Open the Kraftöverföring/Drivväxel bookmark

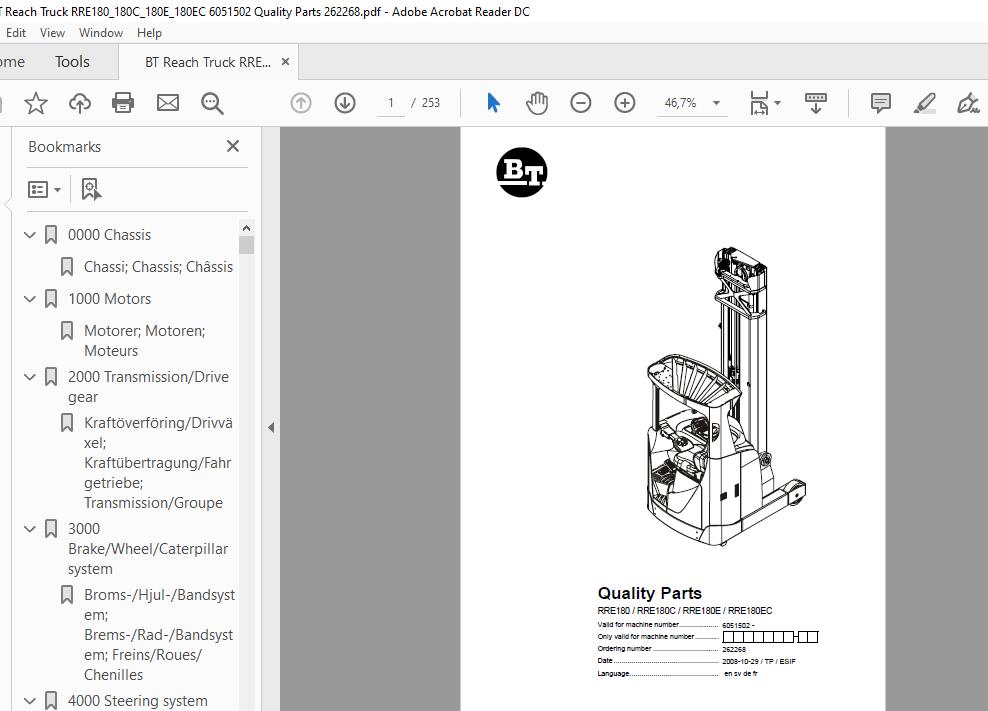[x=158, y=463]
